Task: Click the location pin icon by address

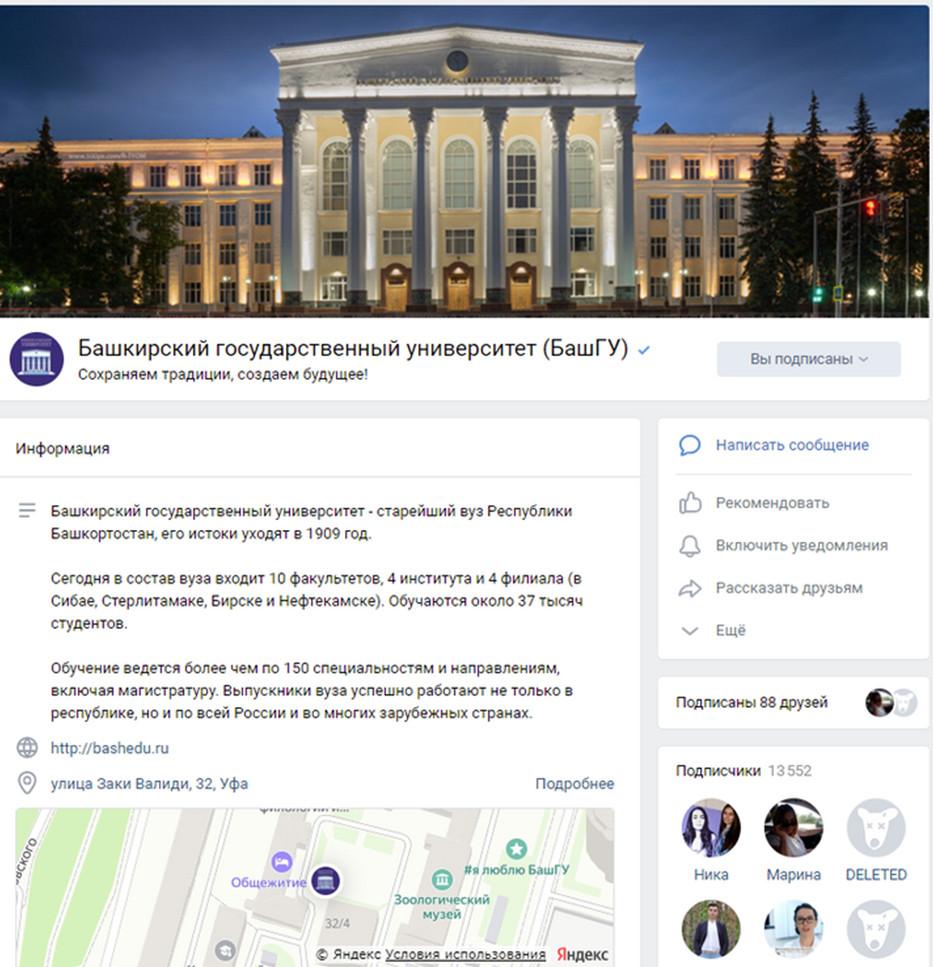Action: (x=27, y=783)
